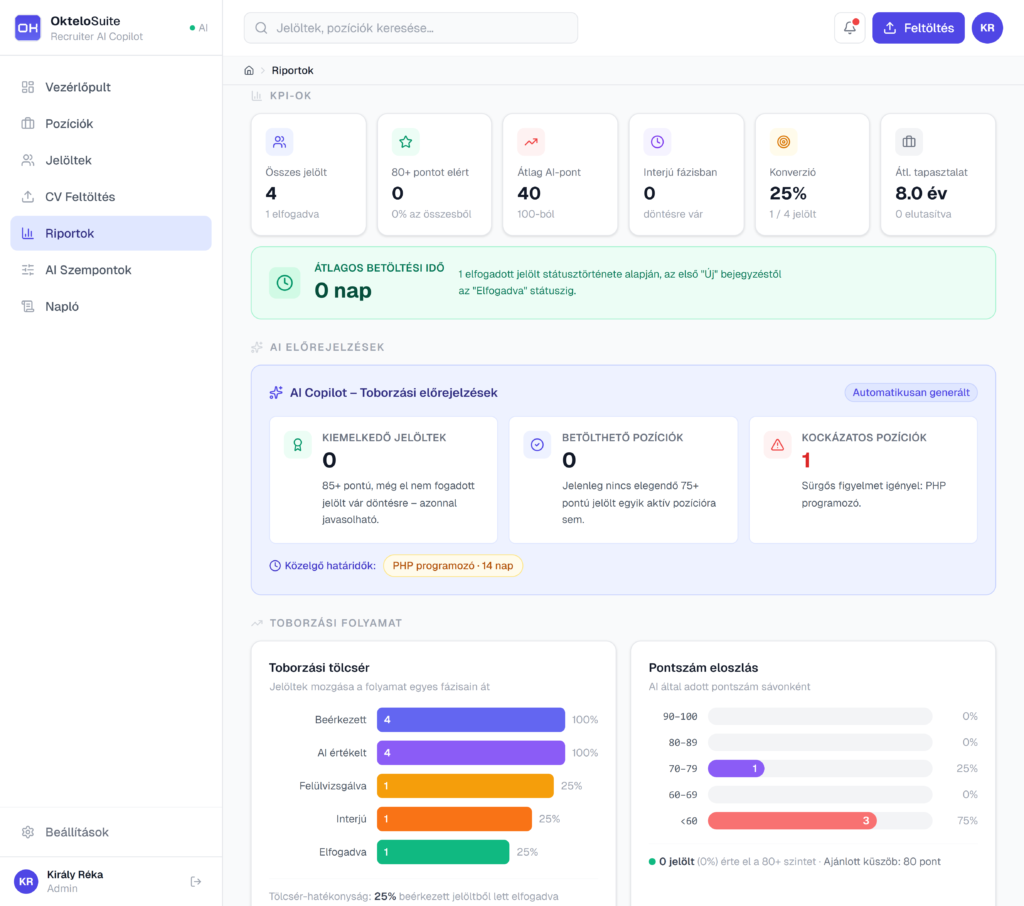
Task: Click the star icon on 80+ pontot card
Action: point(405,142)
